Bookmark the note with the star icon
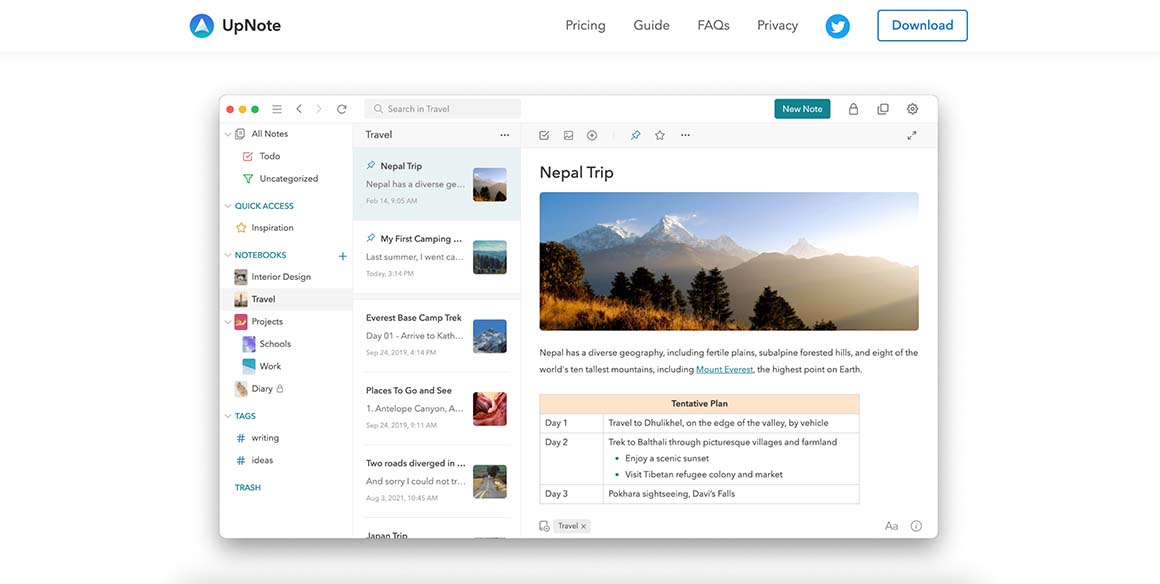The image size is (1160, 584). click(x=660, y=135)
